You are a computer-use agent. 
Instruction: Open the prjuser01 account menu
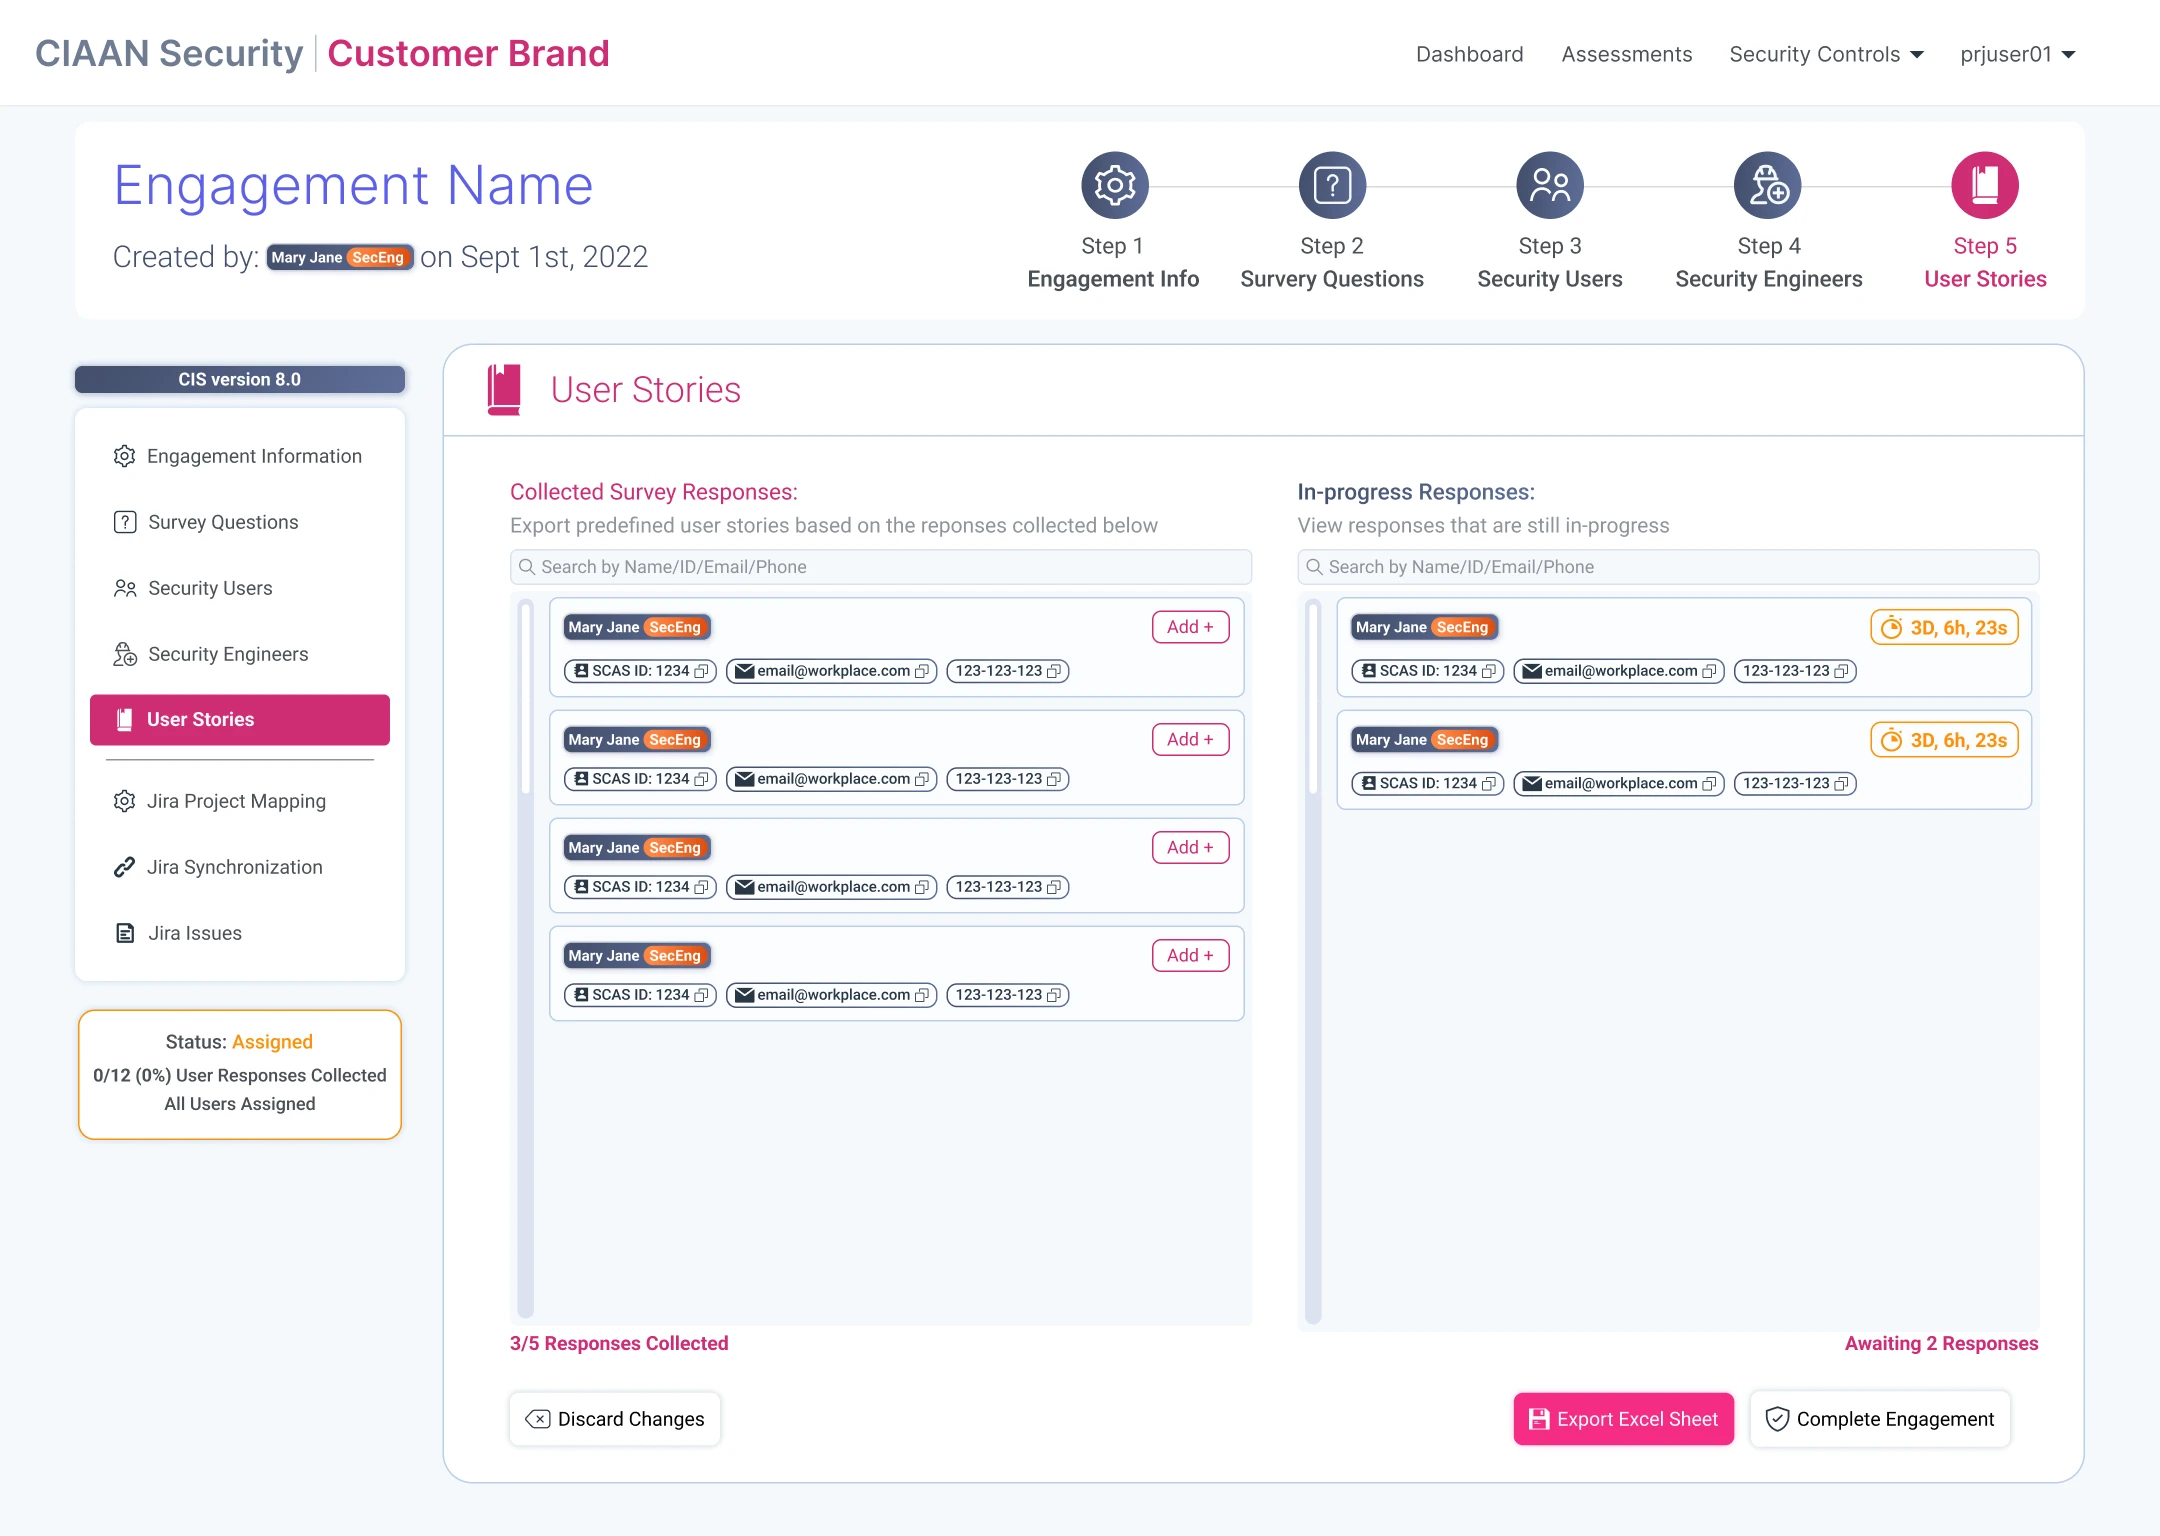coord(2017,54)
